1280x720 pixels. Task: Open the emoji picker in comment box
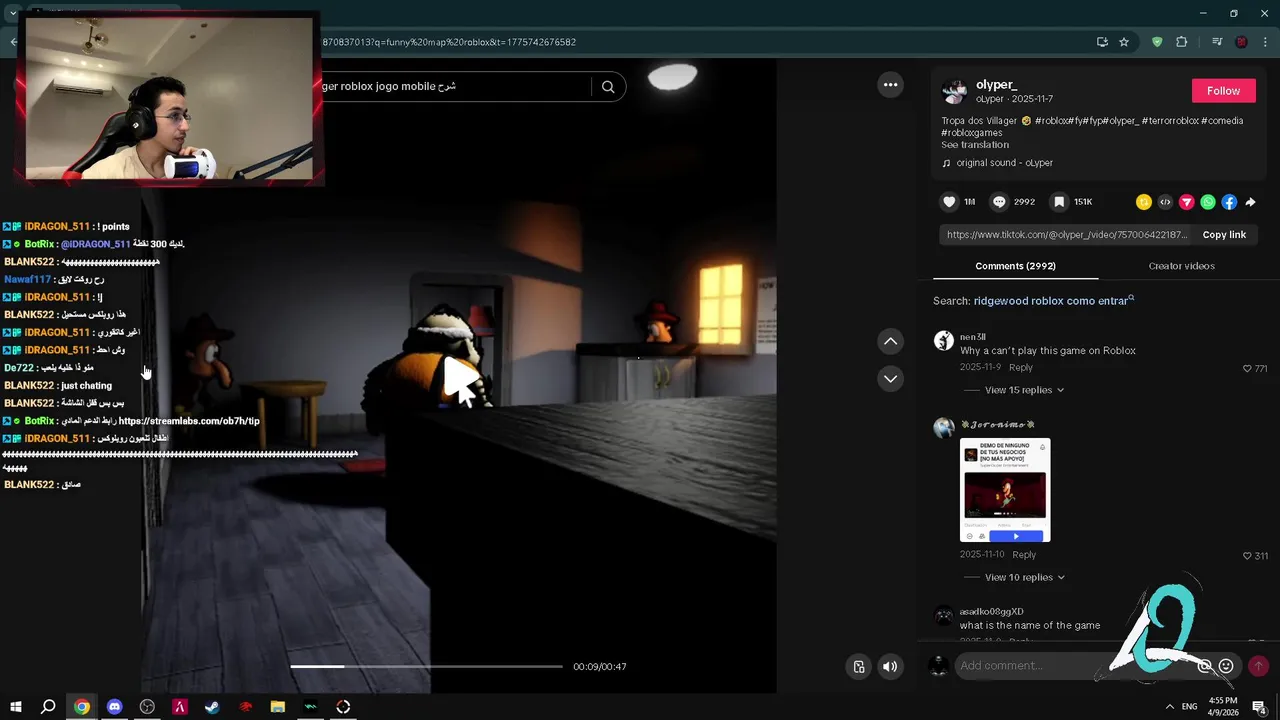1226,666
